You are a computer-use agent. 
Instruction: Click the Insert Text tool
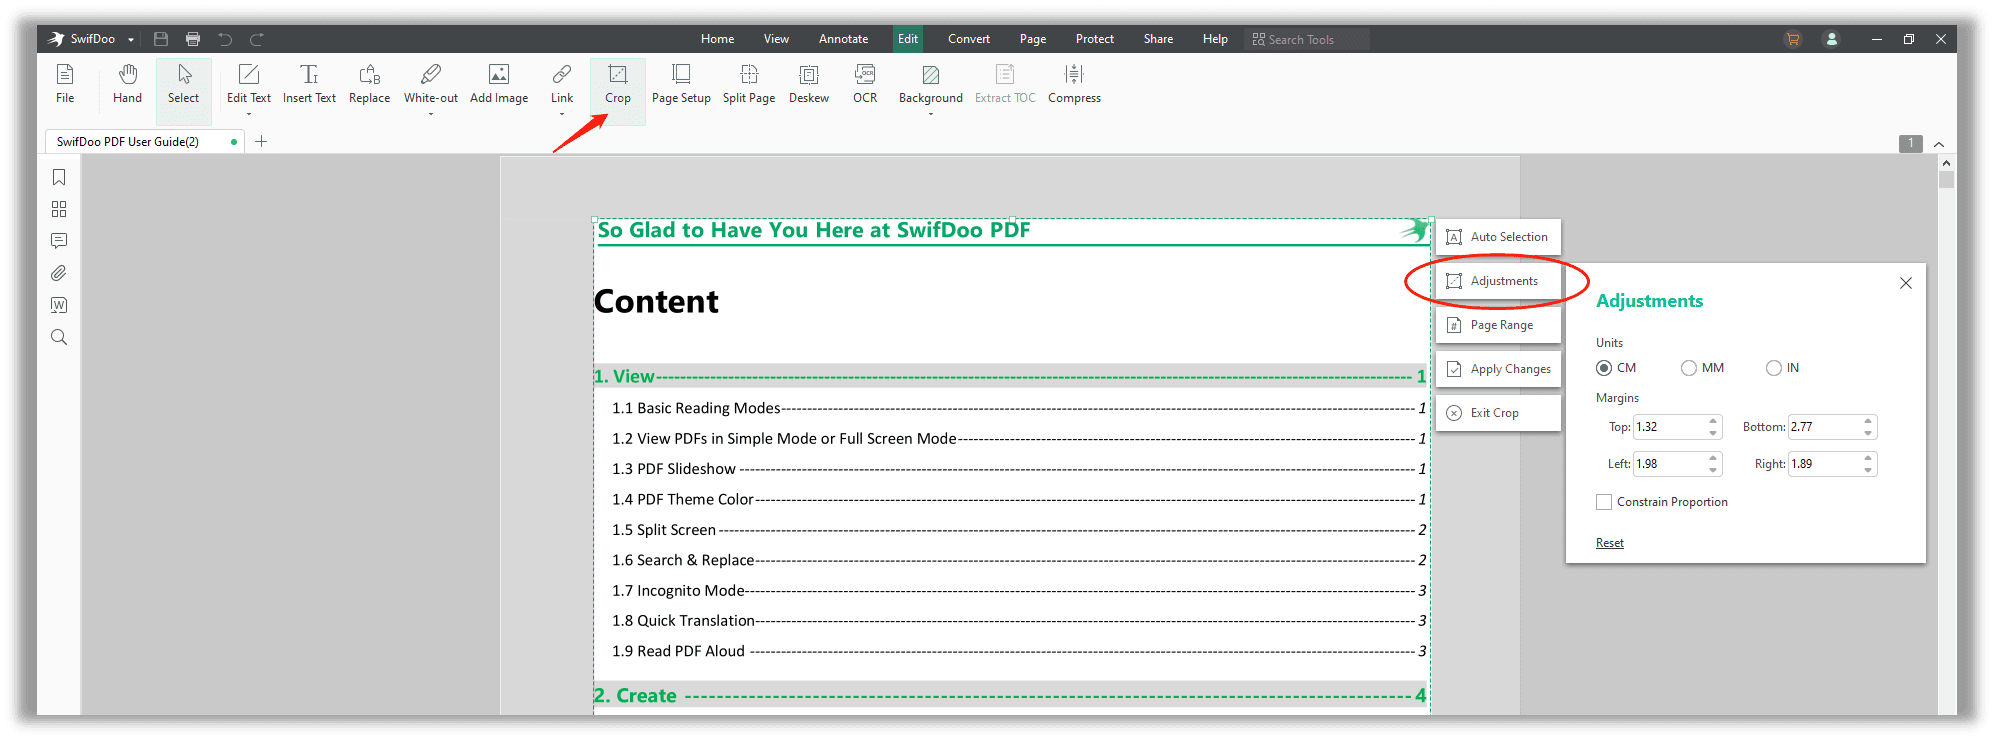[310, 84]
